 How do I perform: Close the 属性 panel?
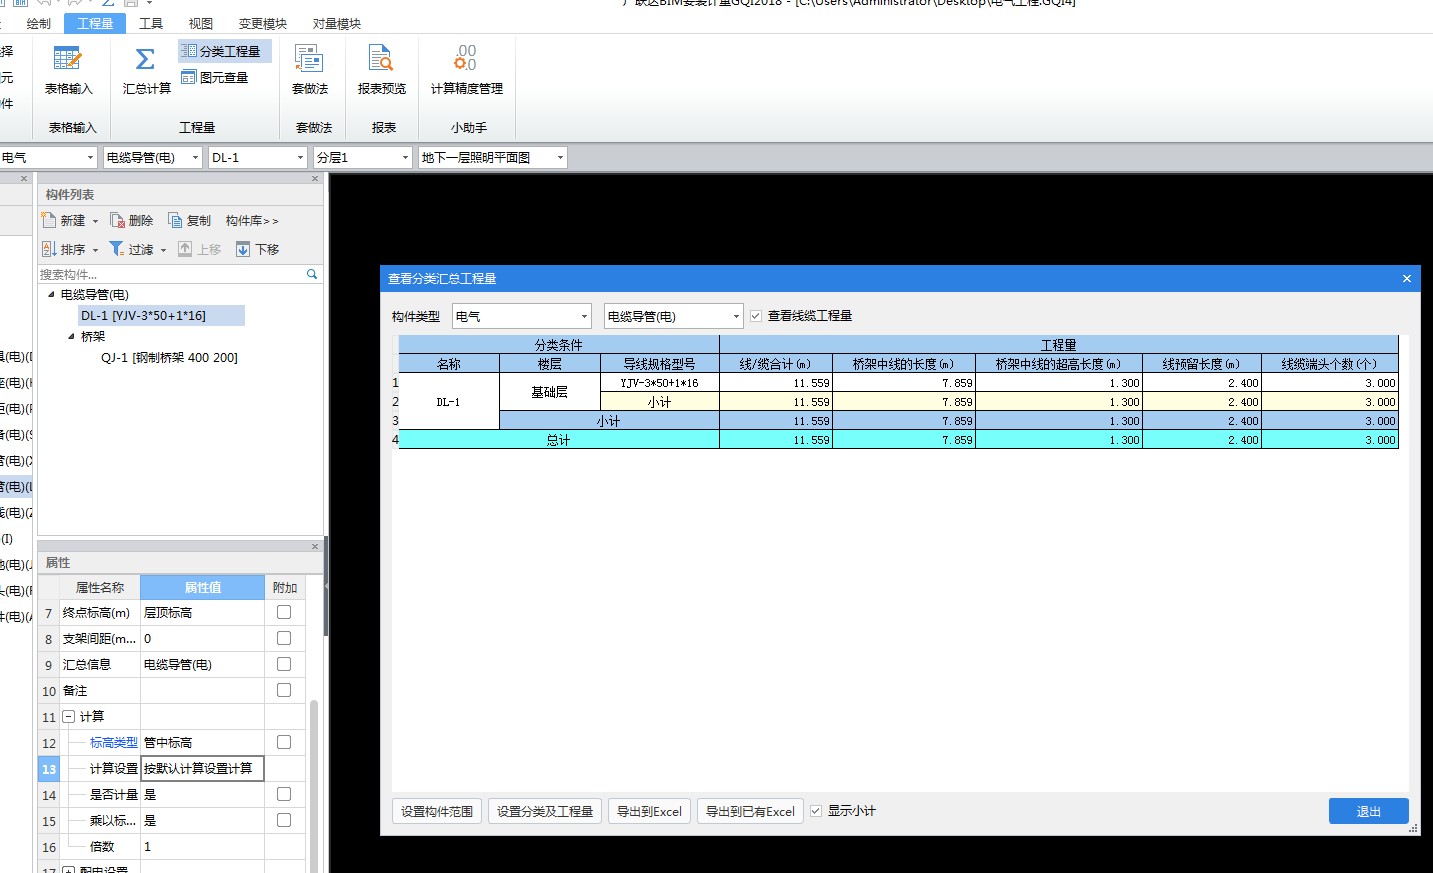coord(315,547)
